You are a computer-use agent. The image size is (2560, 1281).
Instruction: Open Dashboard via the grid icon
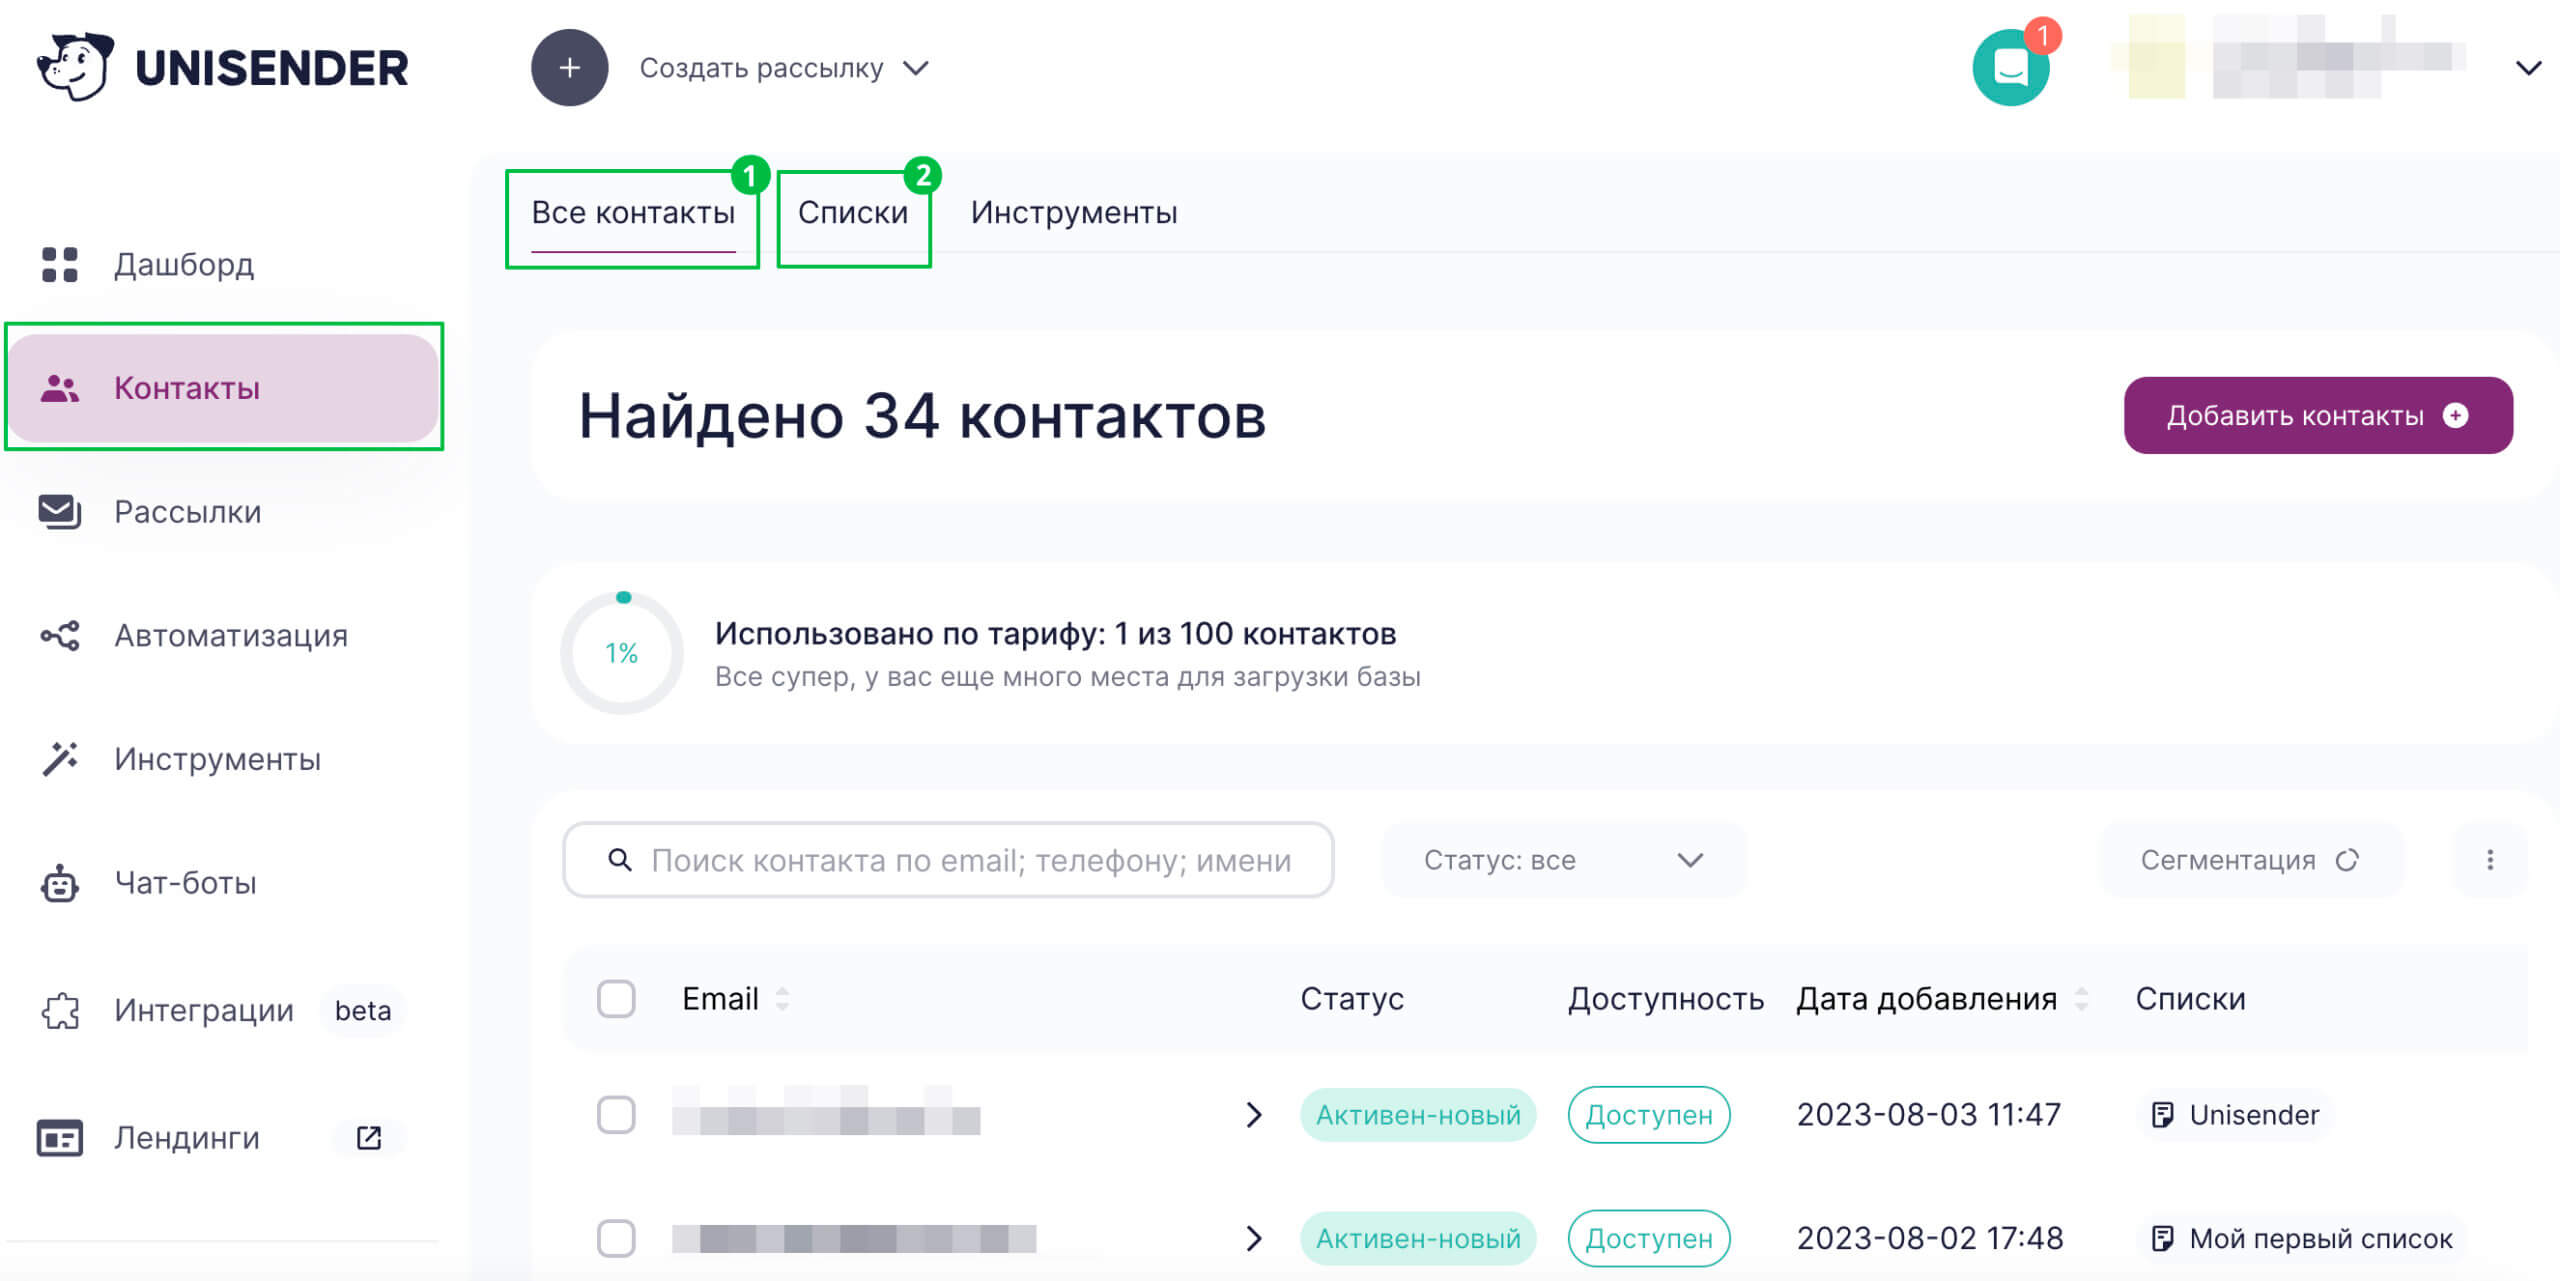(x=60, y=265)
